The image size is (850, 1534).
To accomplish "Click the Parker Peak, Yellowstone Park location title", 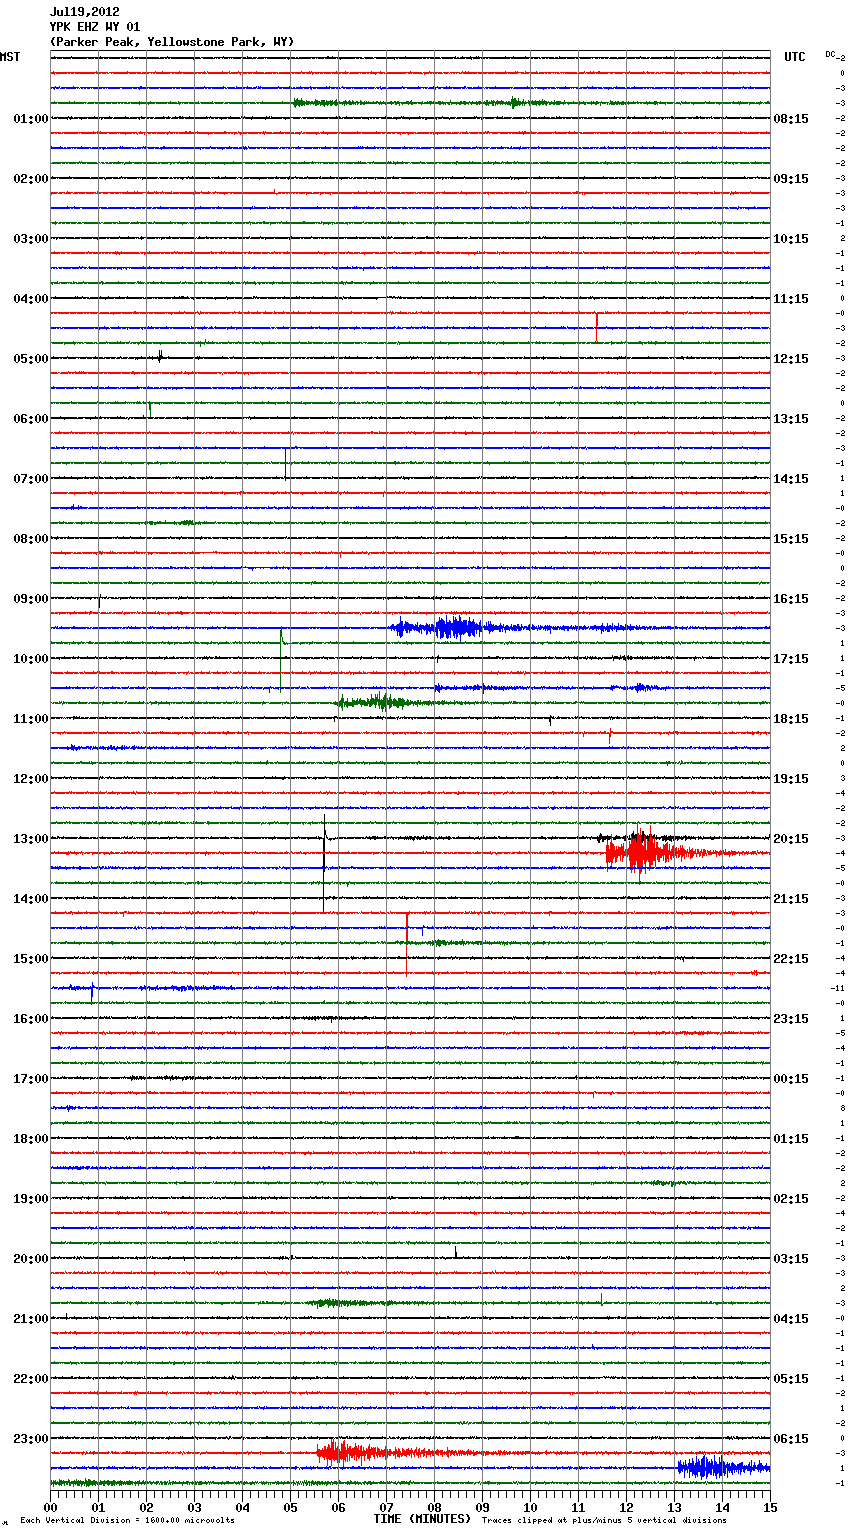I will coord(172,42).
